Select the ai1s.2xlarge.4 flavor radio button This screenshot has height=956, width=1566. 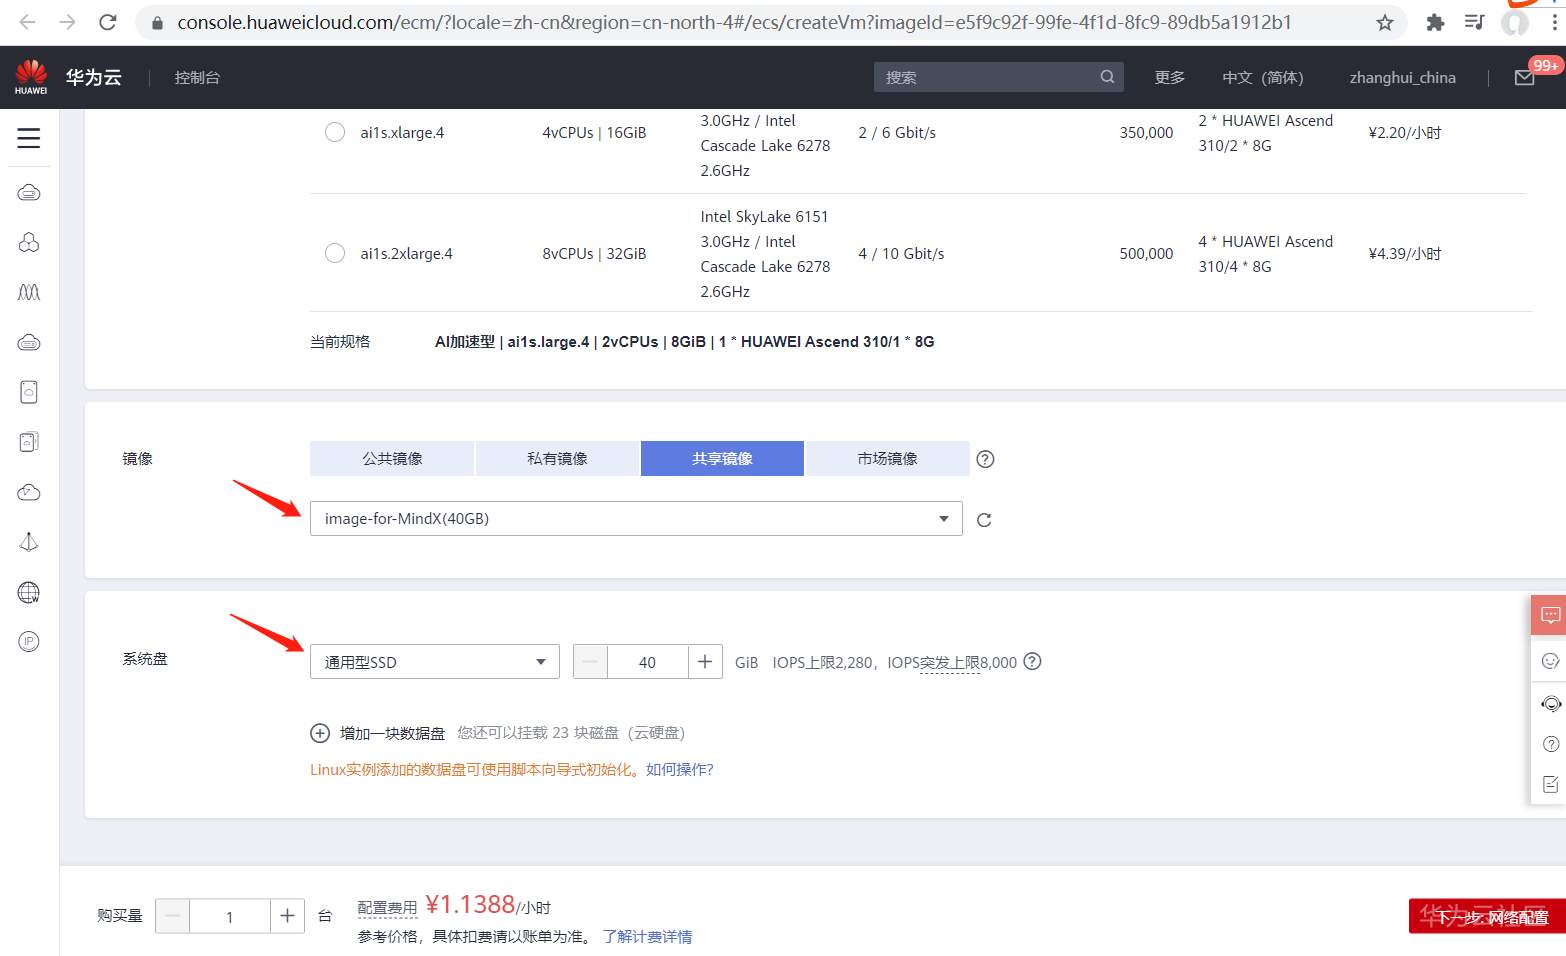pos(335,253)
